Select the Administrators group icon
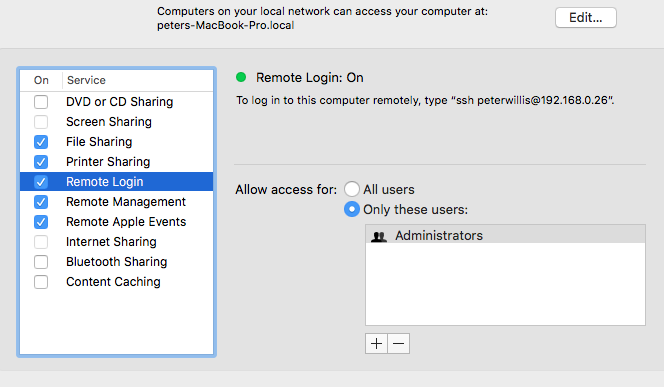 pos(379,236)
